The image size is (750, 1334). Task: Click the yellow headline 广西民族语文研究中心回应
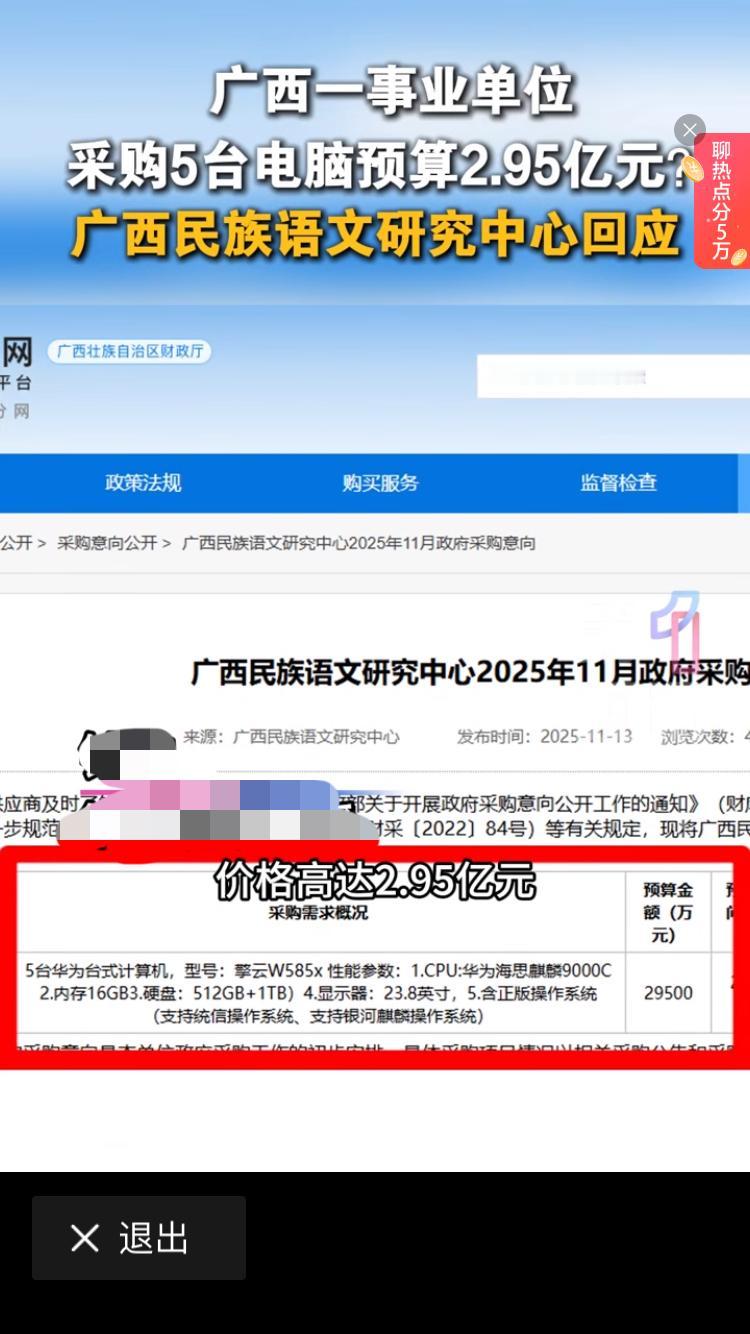pos(376,236)
